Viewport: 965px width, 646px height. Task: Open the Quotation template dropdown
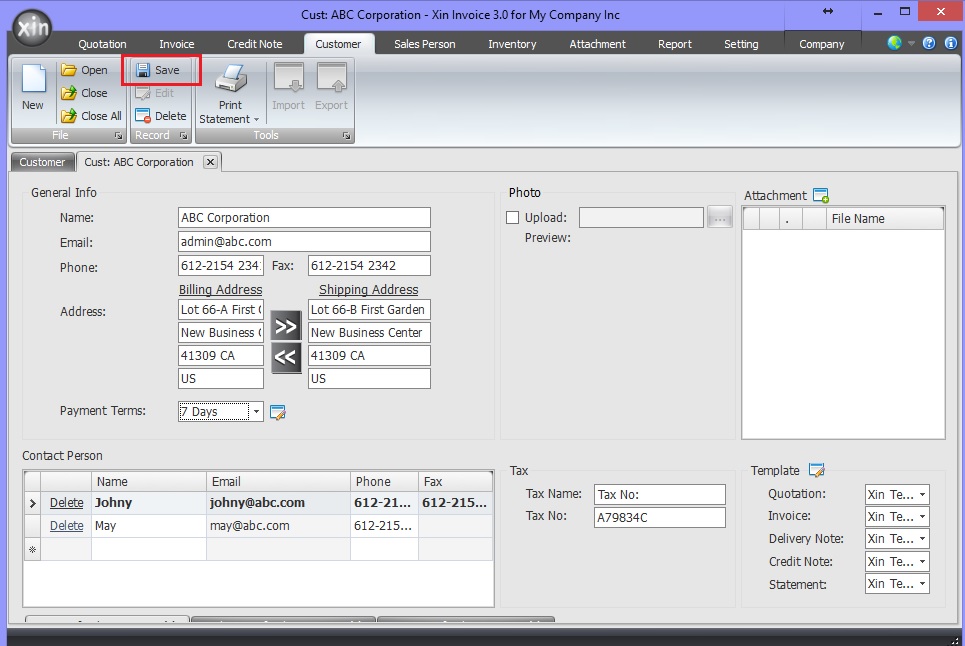(x=922, y=495)
